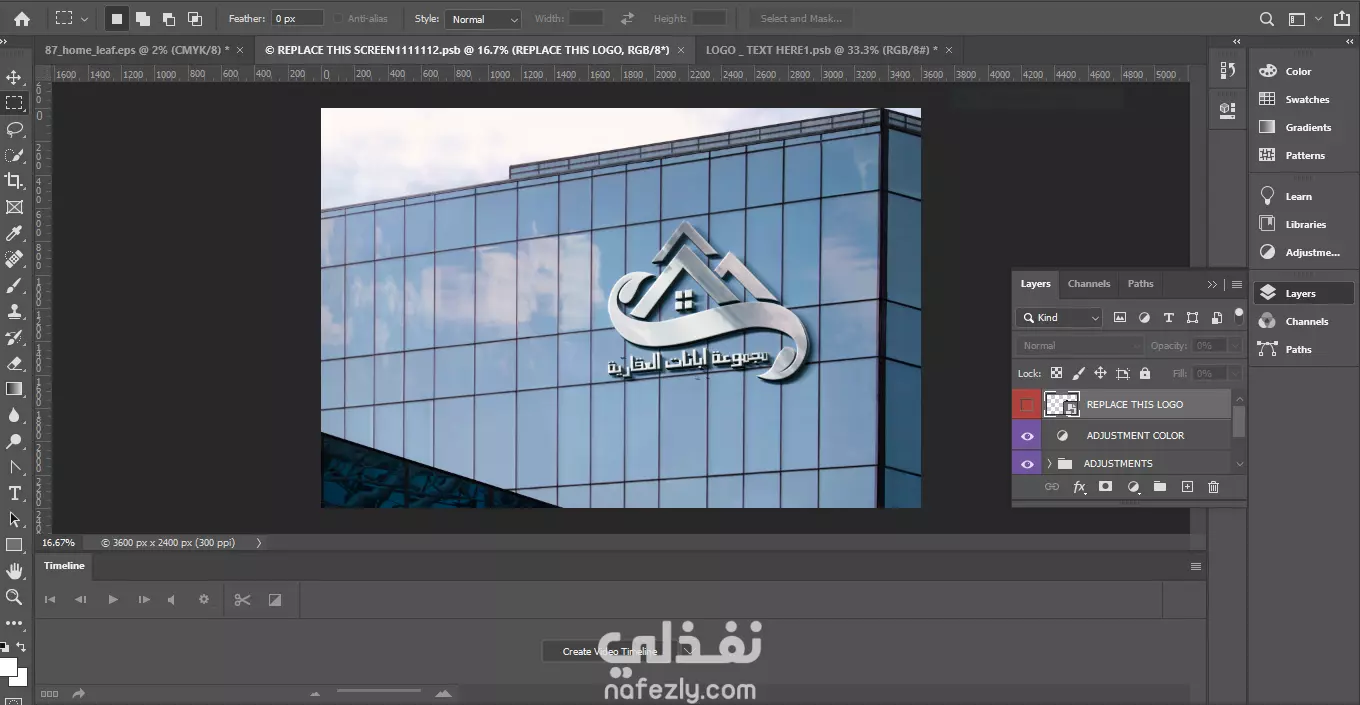Open the Fill dropdown arrow
The height and width of the screenshot is (705, 1360).
(x=1234, y=373)
